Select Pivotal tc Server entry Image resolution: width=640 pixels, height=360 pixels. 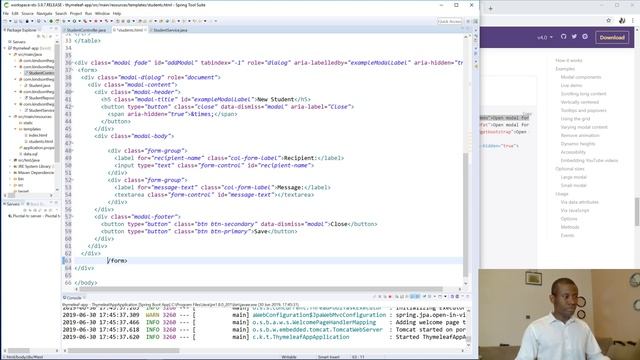click(x=34, y=216)
